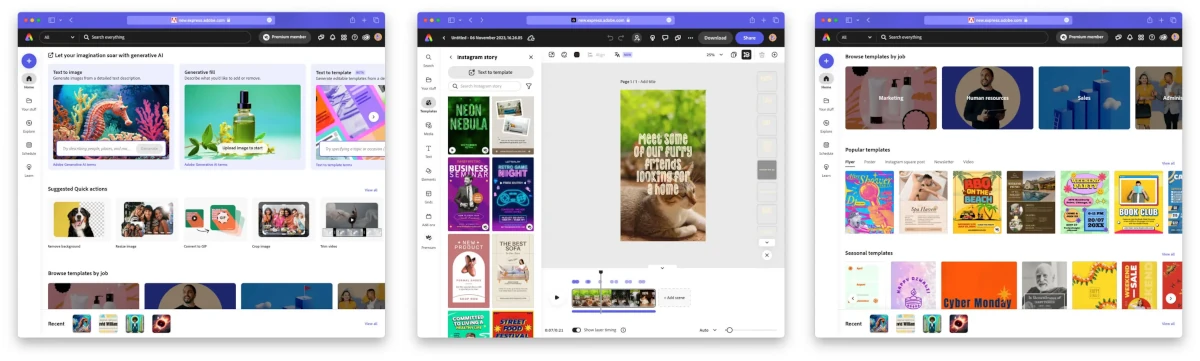Click the purple plus create button in left window
This screenshot has height=361, width=1200.
click(x=29, y=60)
